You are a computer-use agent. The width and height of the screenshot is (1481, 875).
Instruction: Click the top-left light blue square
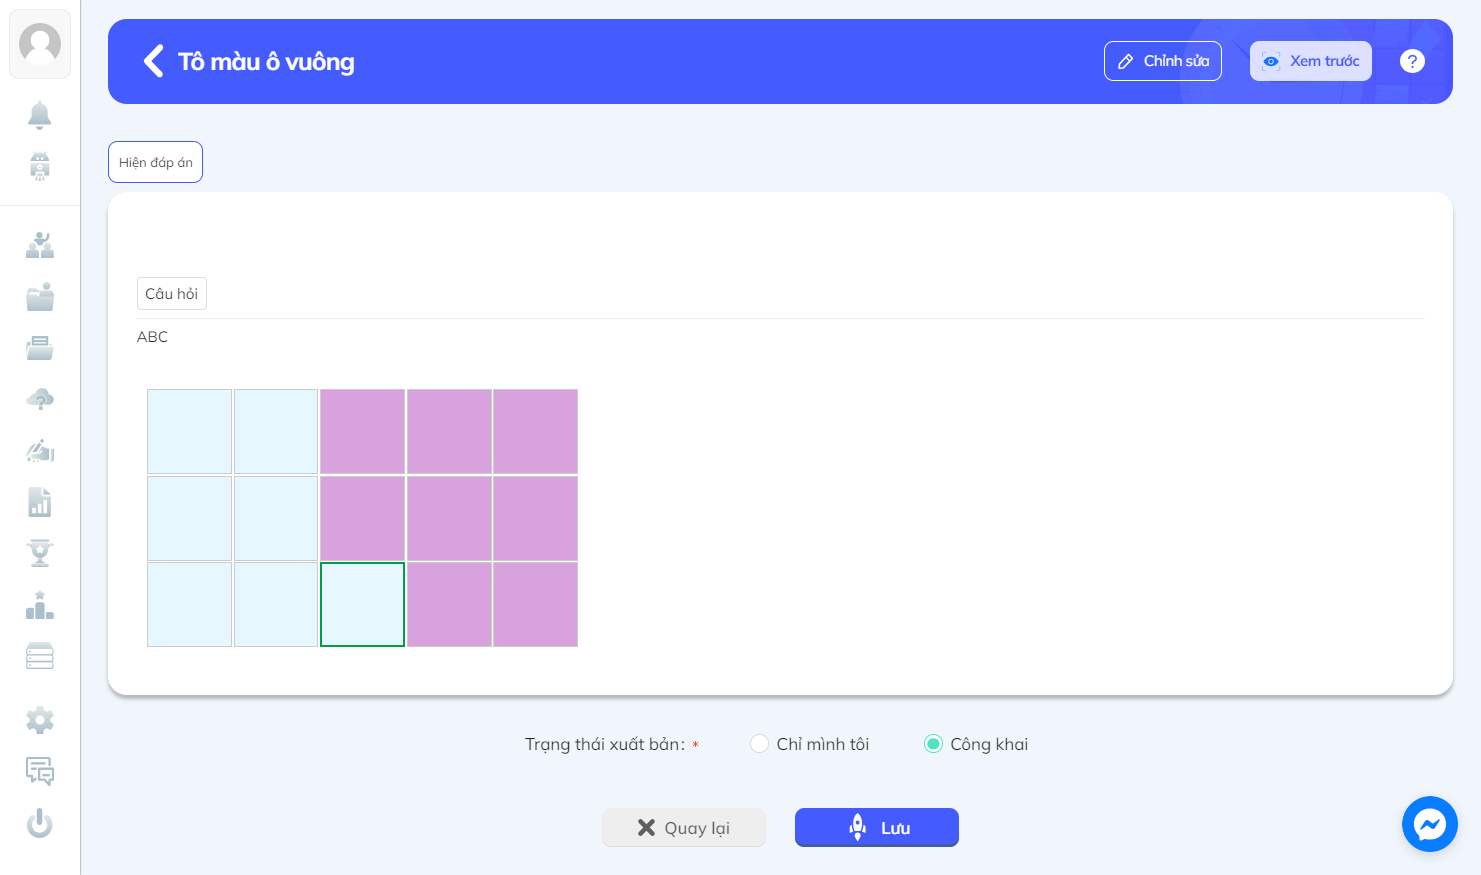click(x=189, y=431)
